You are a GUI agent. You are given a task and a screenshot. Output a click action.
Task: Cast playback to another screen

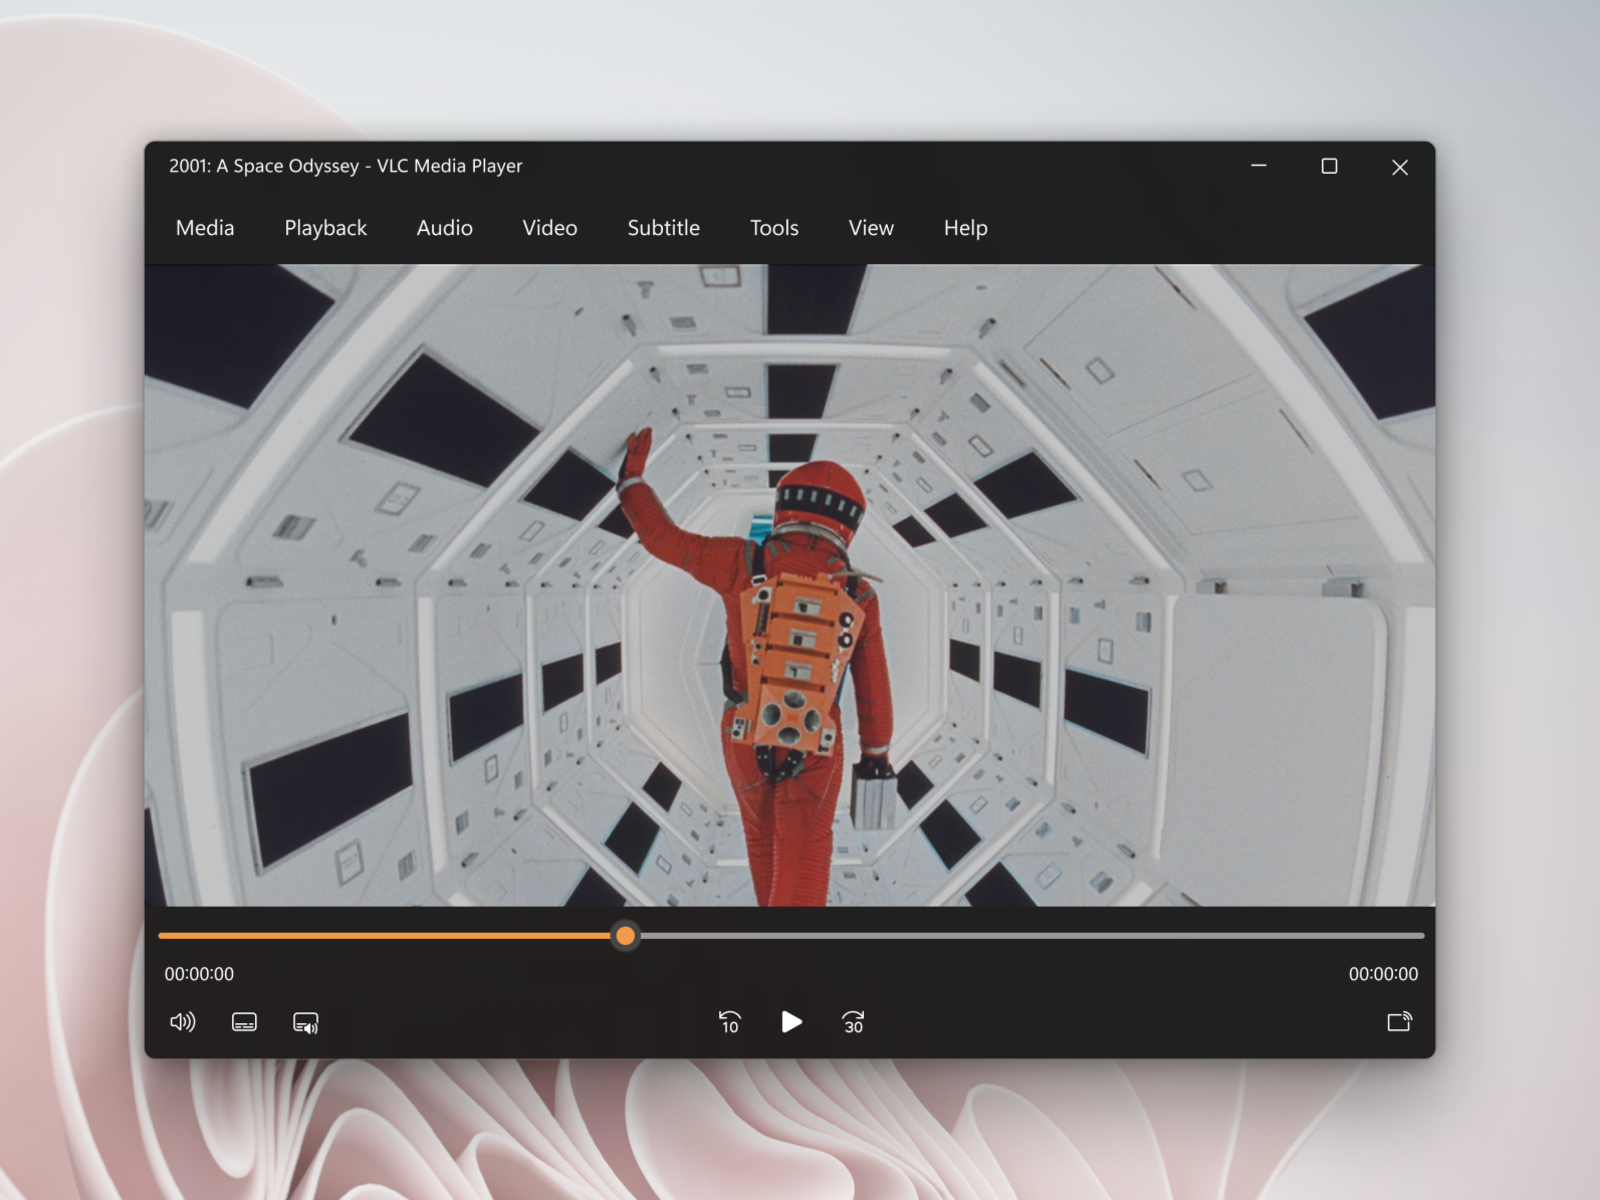1400,1022
